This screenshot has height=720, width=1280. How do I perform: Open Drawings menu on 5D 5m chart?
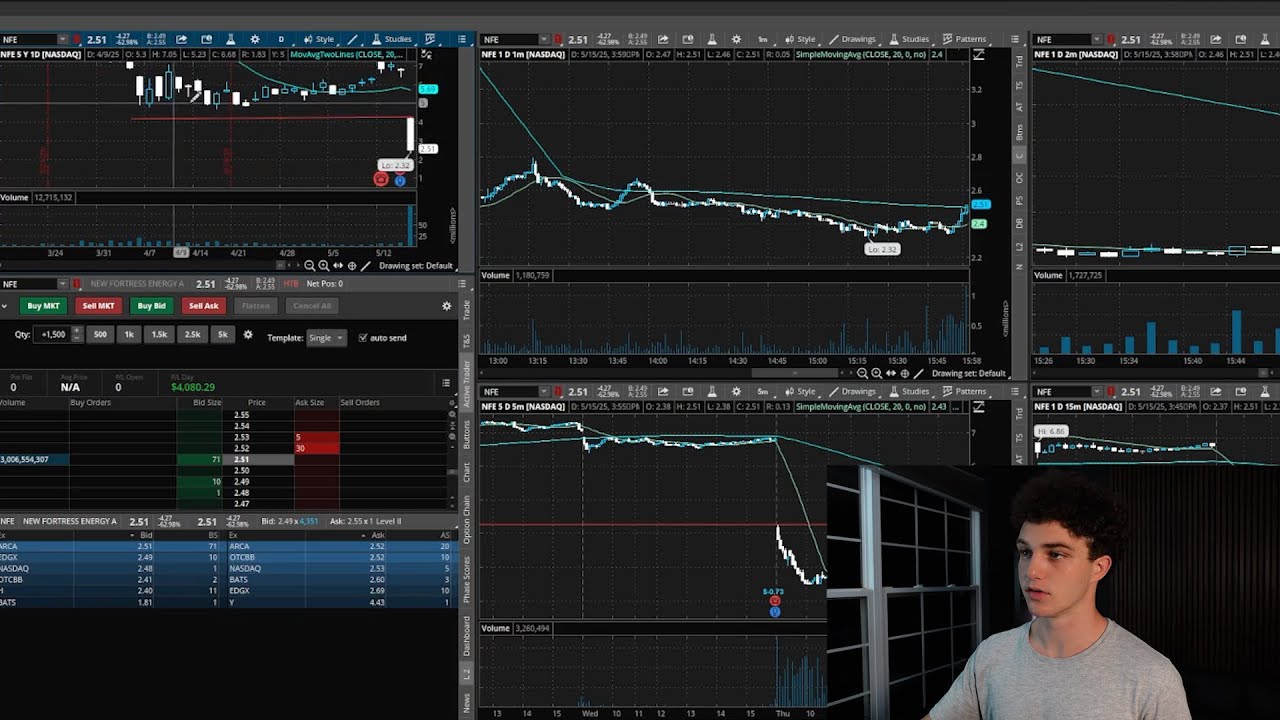853,391
